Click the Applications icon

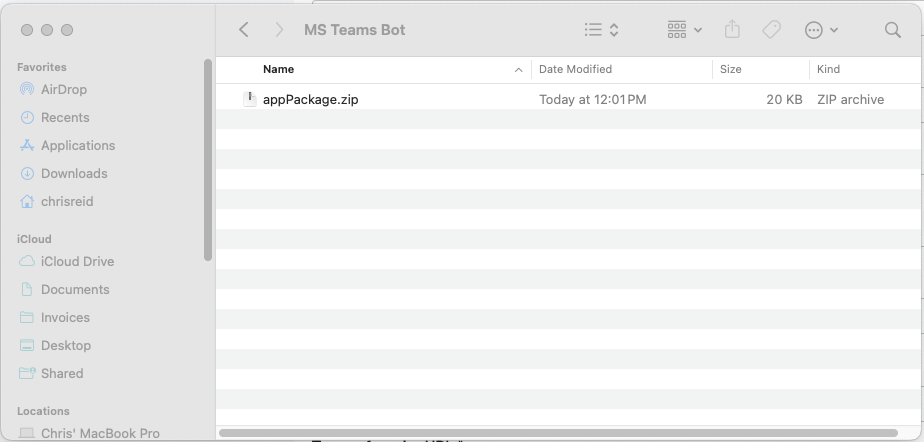pos(27,145)
